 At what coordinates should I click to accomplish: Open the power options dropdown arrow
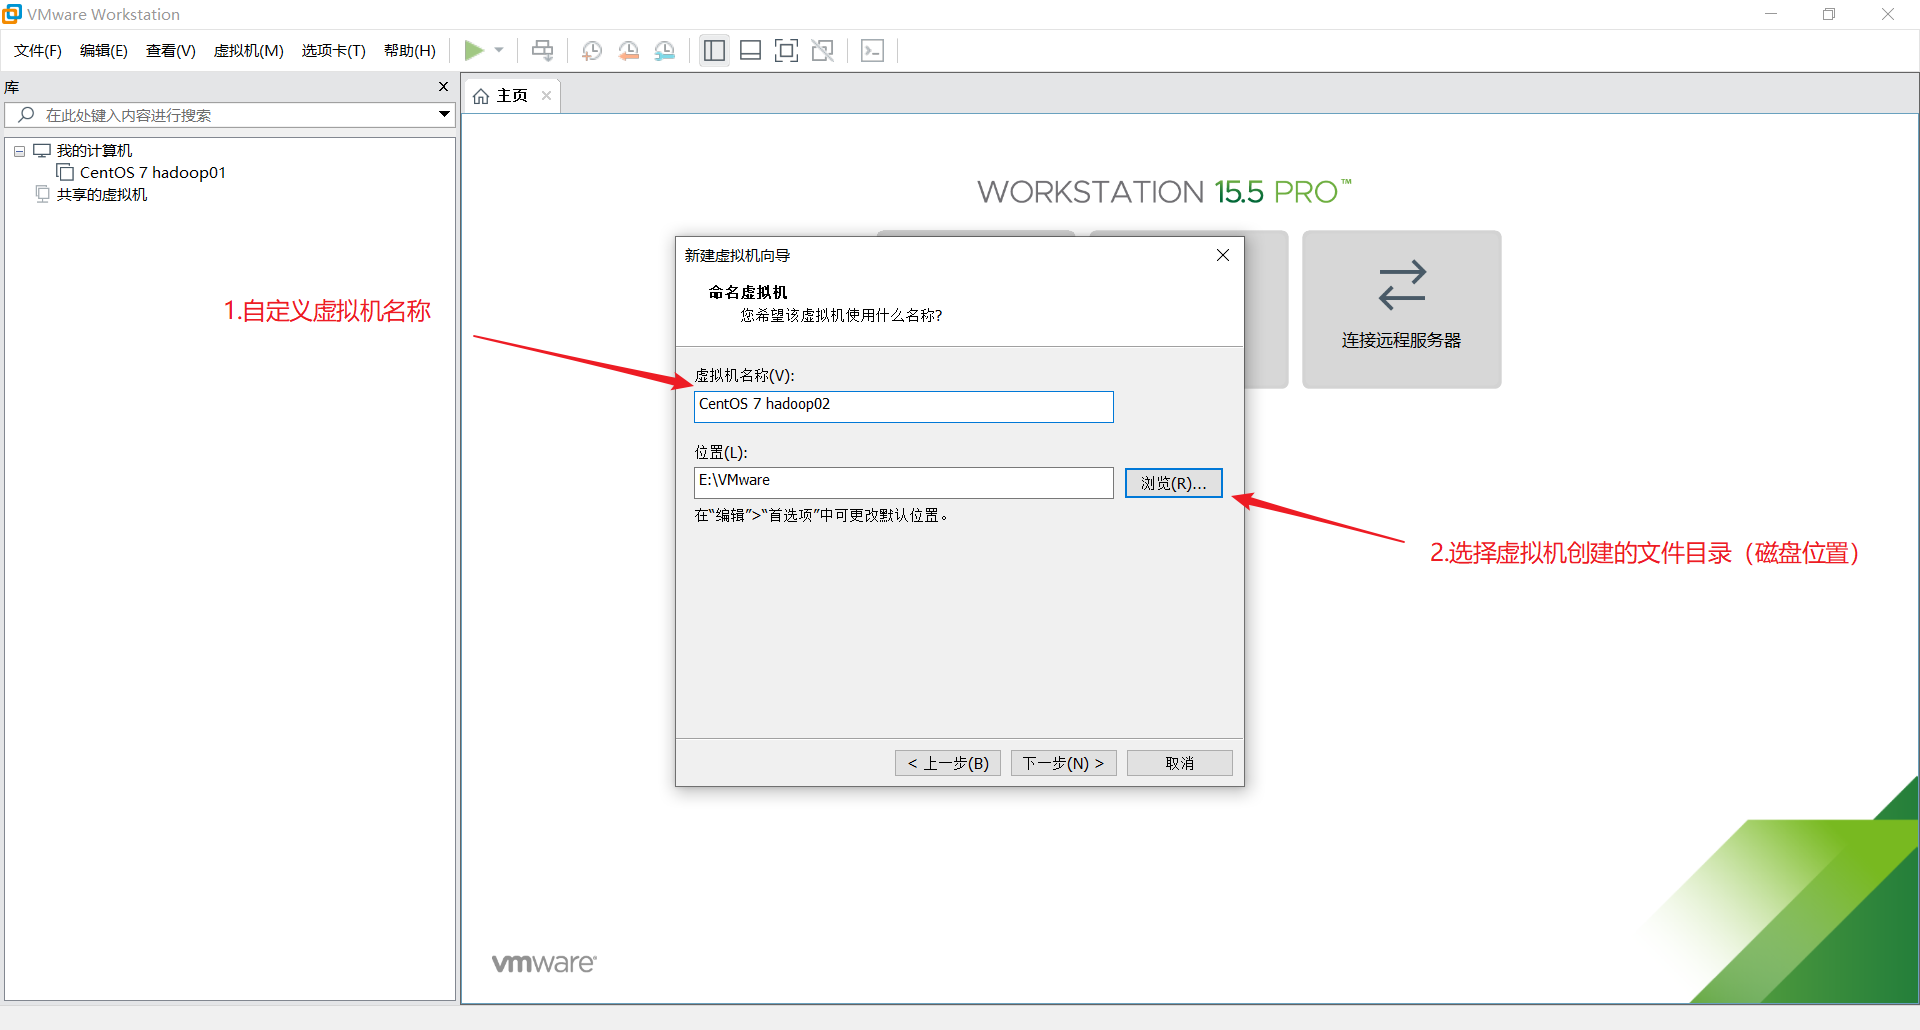point(499,50)
